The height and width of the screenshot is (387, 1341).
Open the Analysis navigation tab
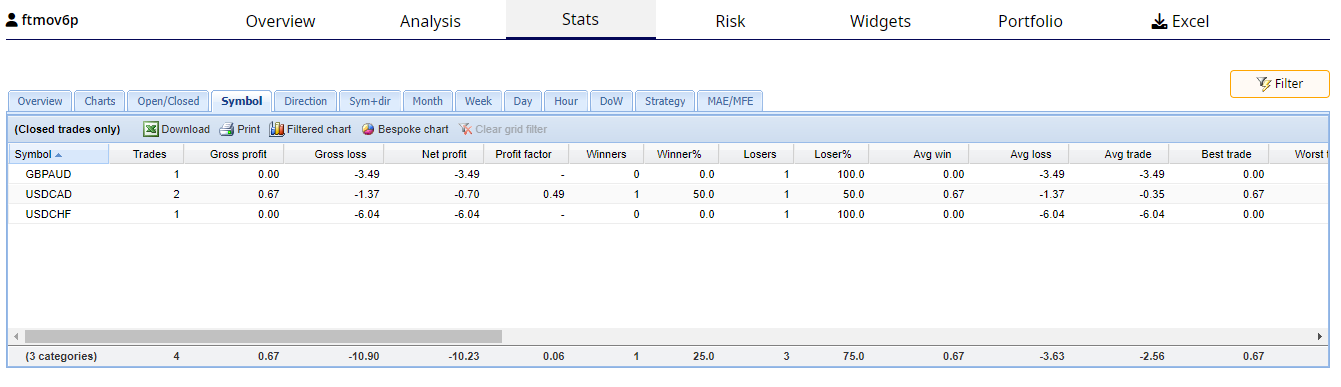pos(430,21)
